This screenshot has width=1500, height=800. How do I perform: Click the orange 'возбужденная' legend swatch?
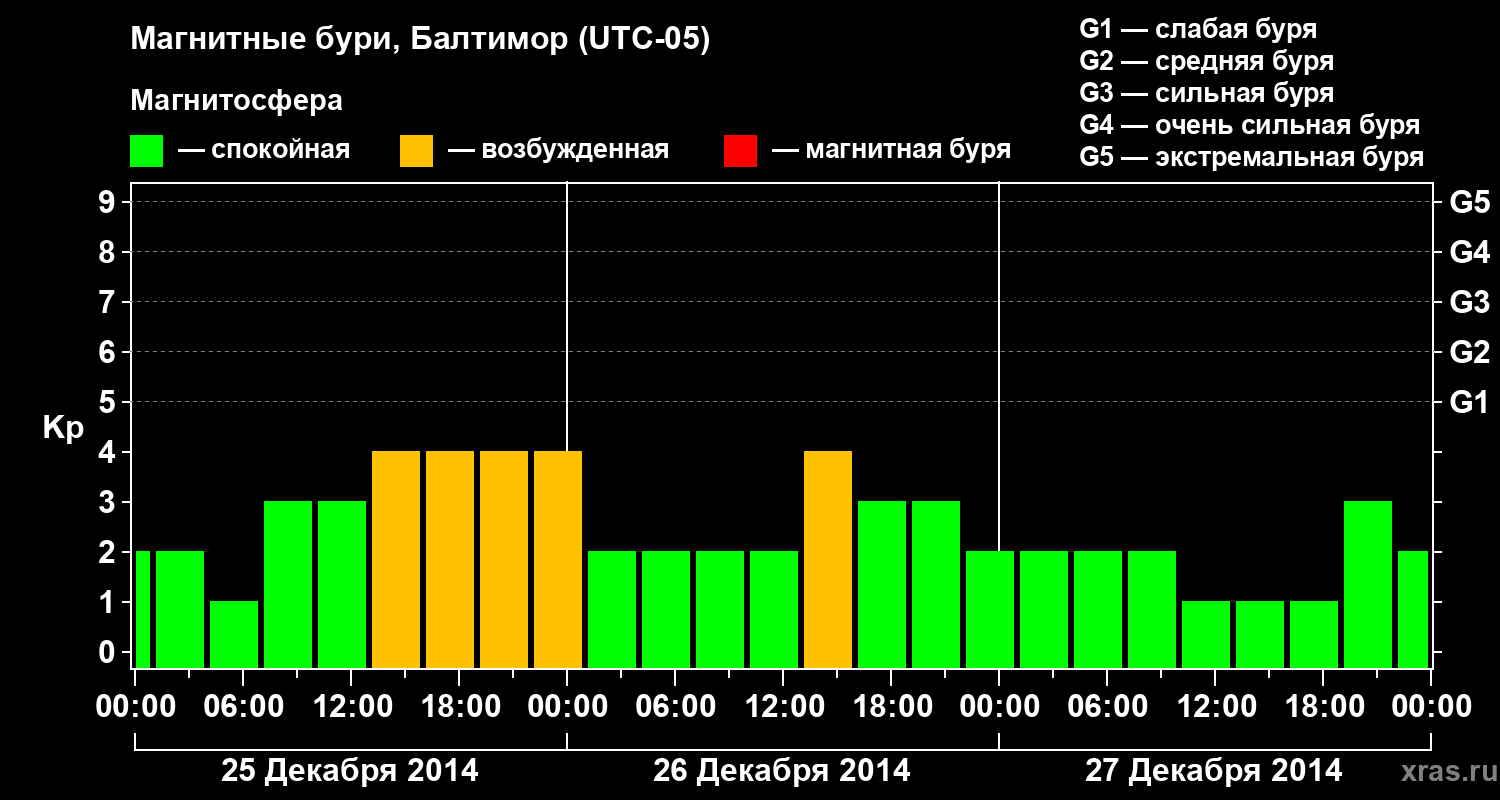(x=416, y=151)
